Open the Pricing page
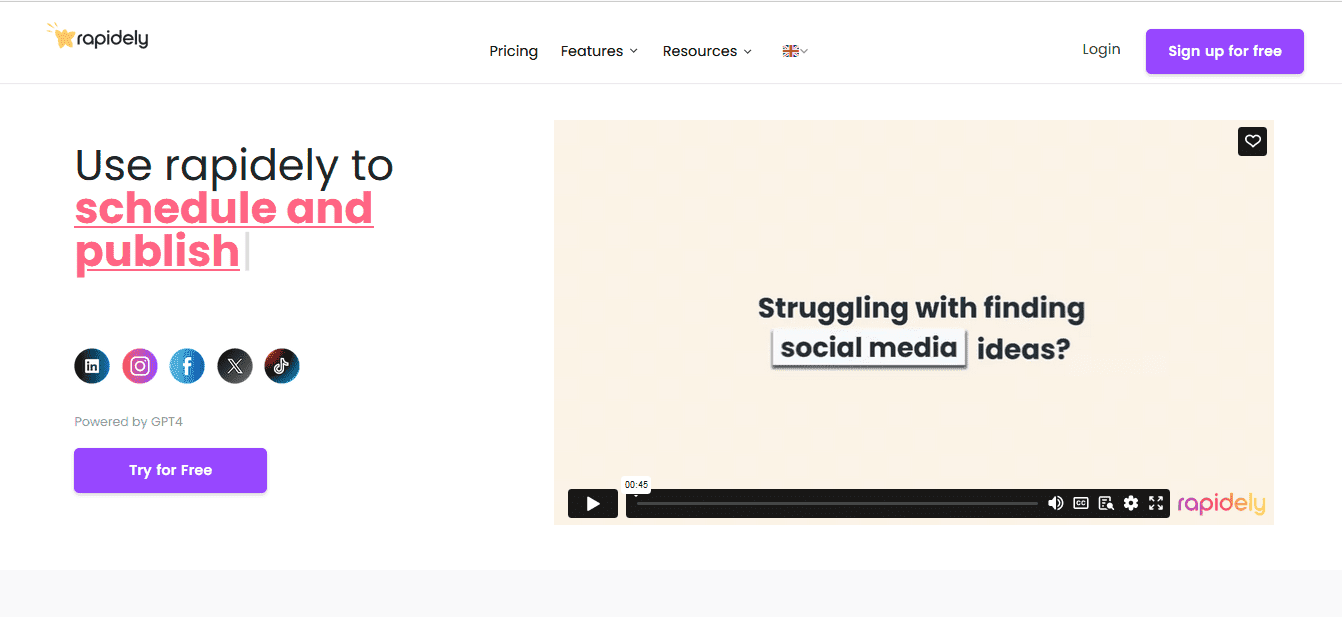 [514, 51]
